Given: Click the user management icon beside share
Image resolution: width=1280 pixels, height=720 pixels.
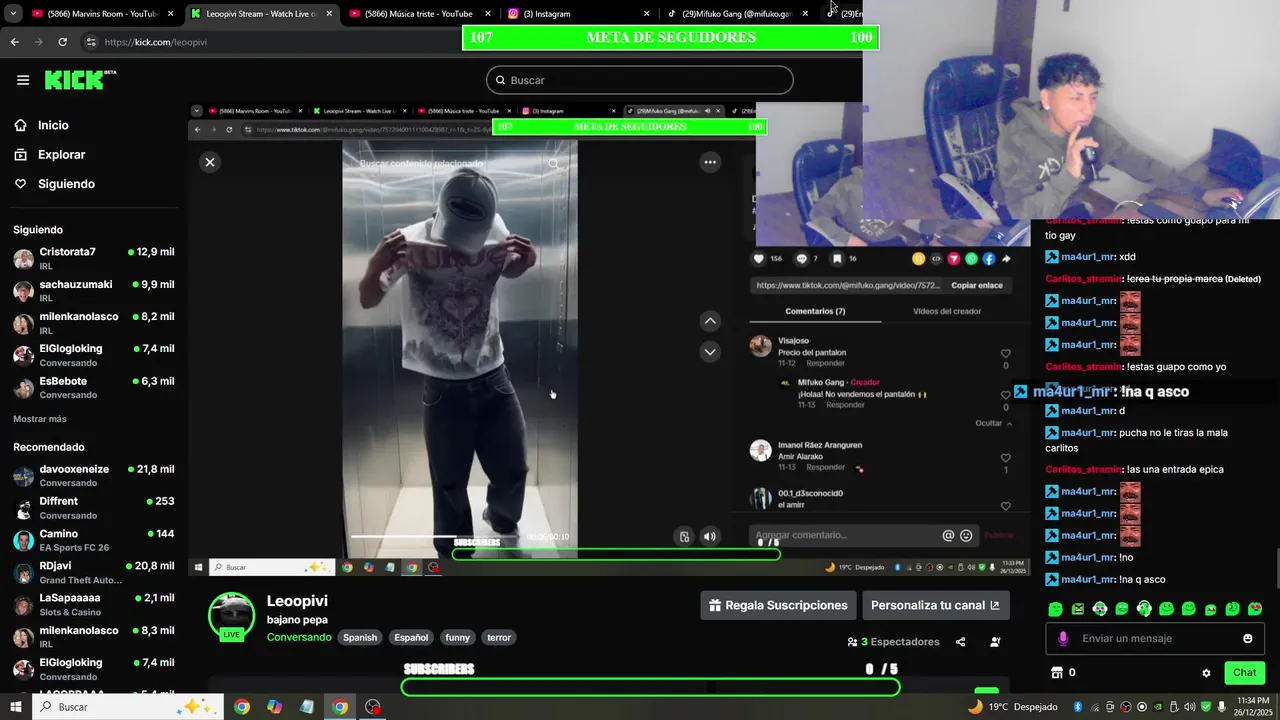Looking at the screenshot, I should click(x=995, y=642).
